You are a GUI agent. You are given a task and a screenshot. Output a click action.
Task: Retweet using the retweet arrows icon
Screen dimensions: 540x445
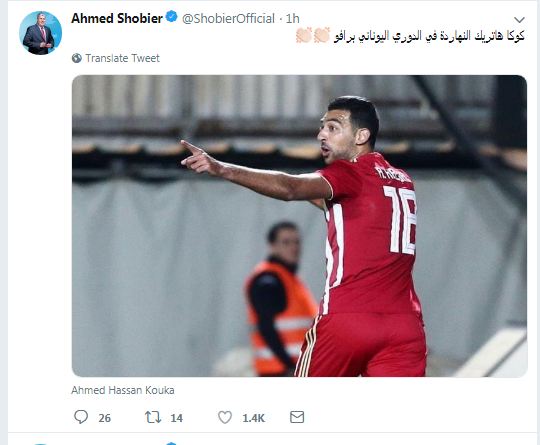(x=153, y=417)
